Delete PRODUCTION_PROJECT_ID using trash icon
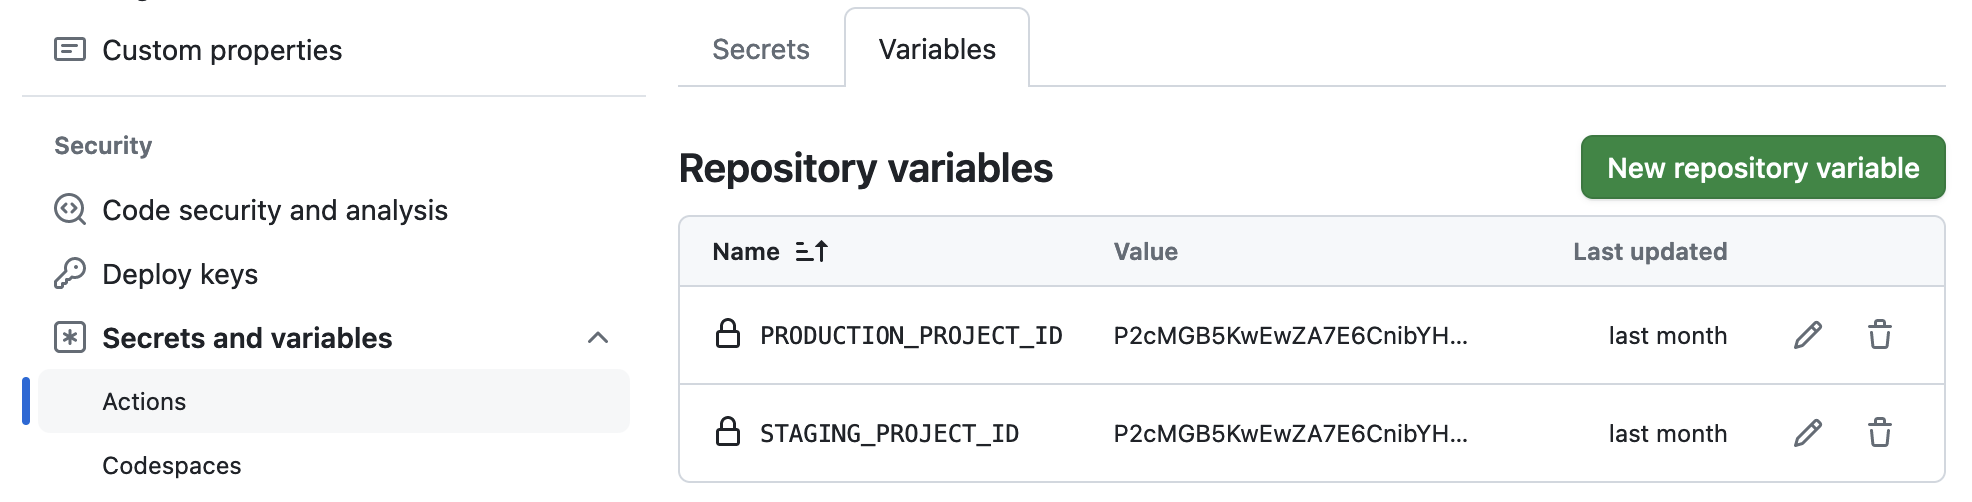The height and width of the screenshot is (502, 1972). tap(1880, 335)
